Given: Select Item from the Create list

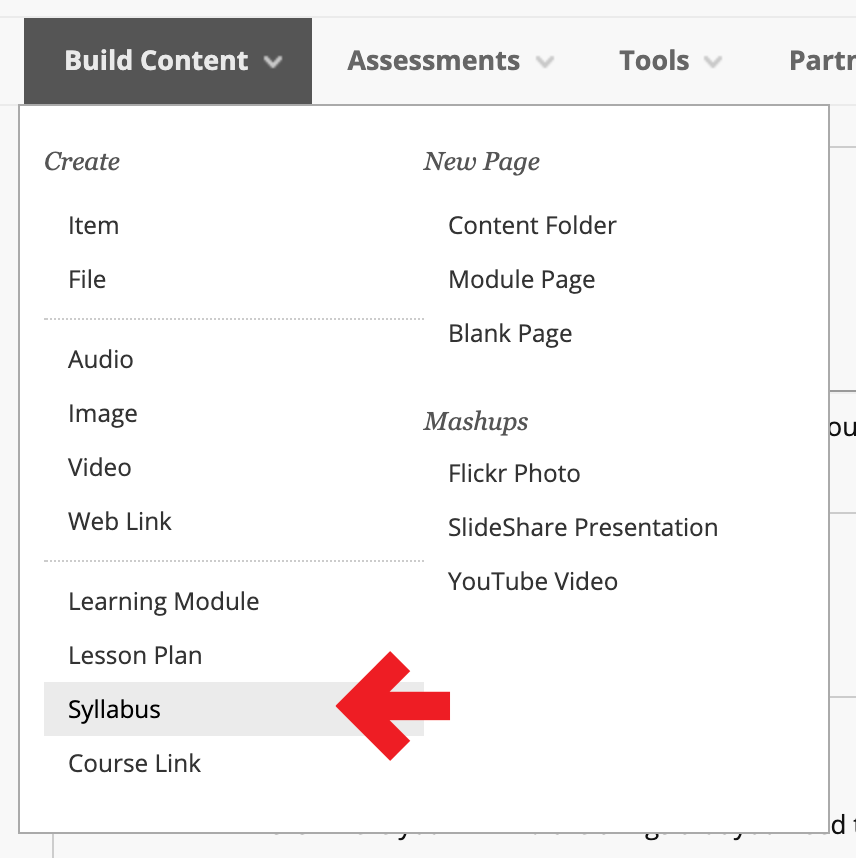Looking at the screenshot, I should pyautogui.click(x=93, y=226).
